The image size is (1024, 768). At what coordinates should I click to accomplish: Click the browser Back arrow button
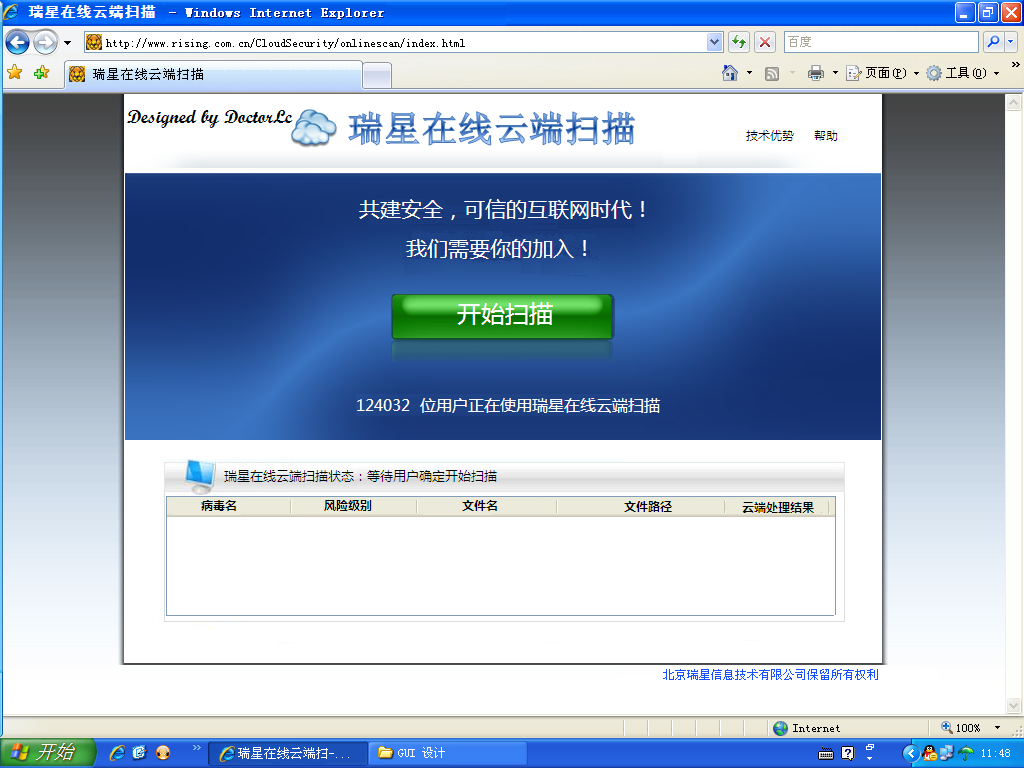click(x=18, y=43)
